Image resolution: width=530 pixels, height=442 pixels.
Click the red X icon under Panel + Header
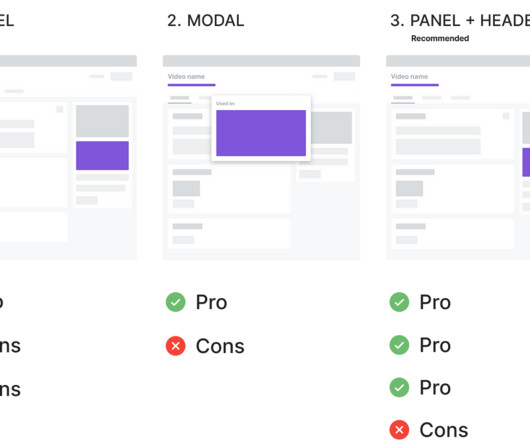(x=399, y=430)
